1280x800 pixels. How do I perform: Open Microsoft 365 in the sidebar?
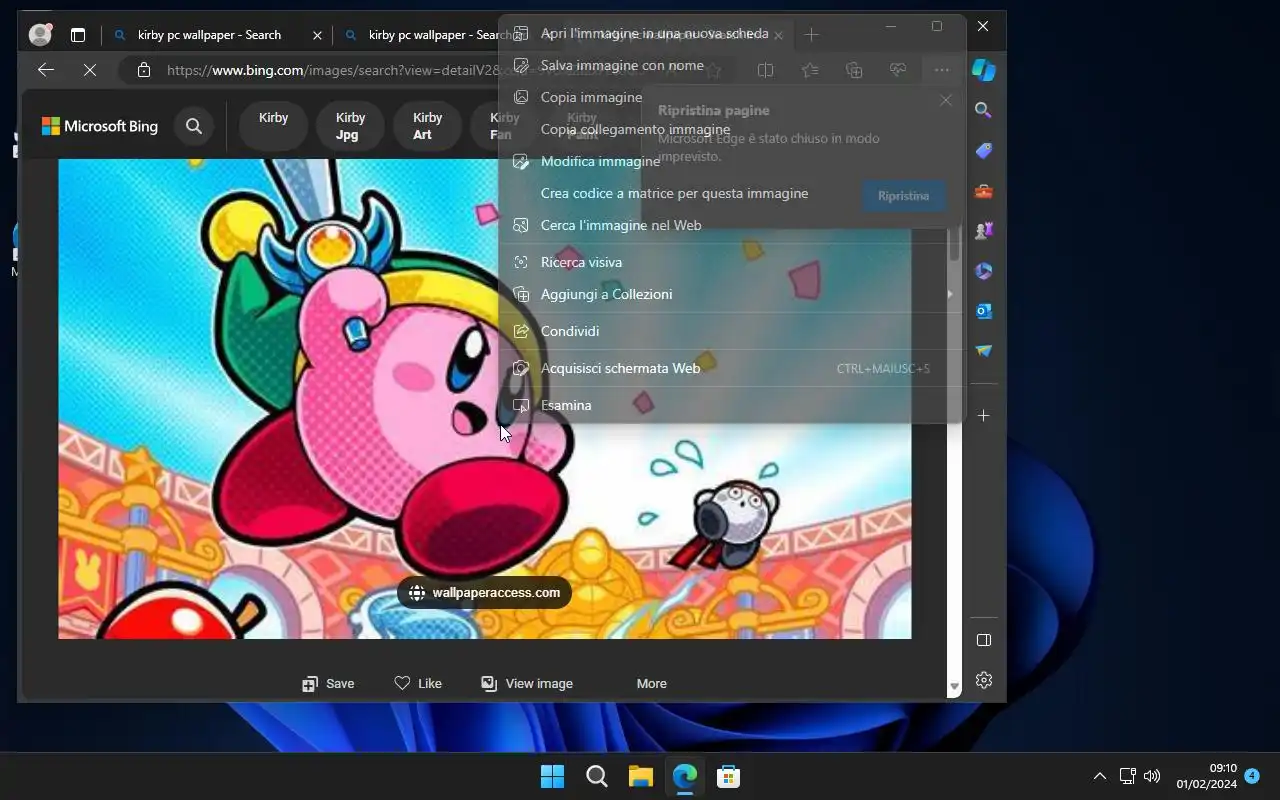(x=984, y=270)
